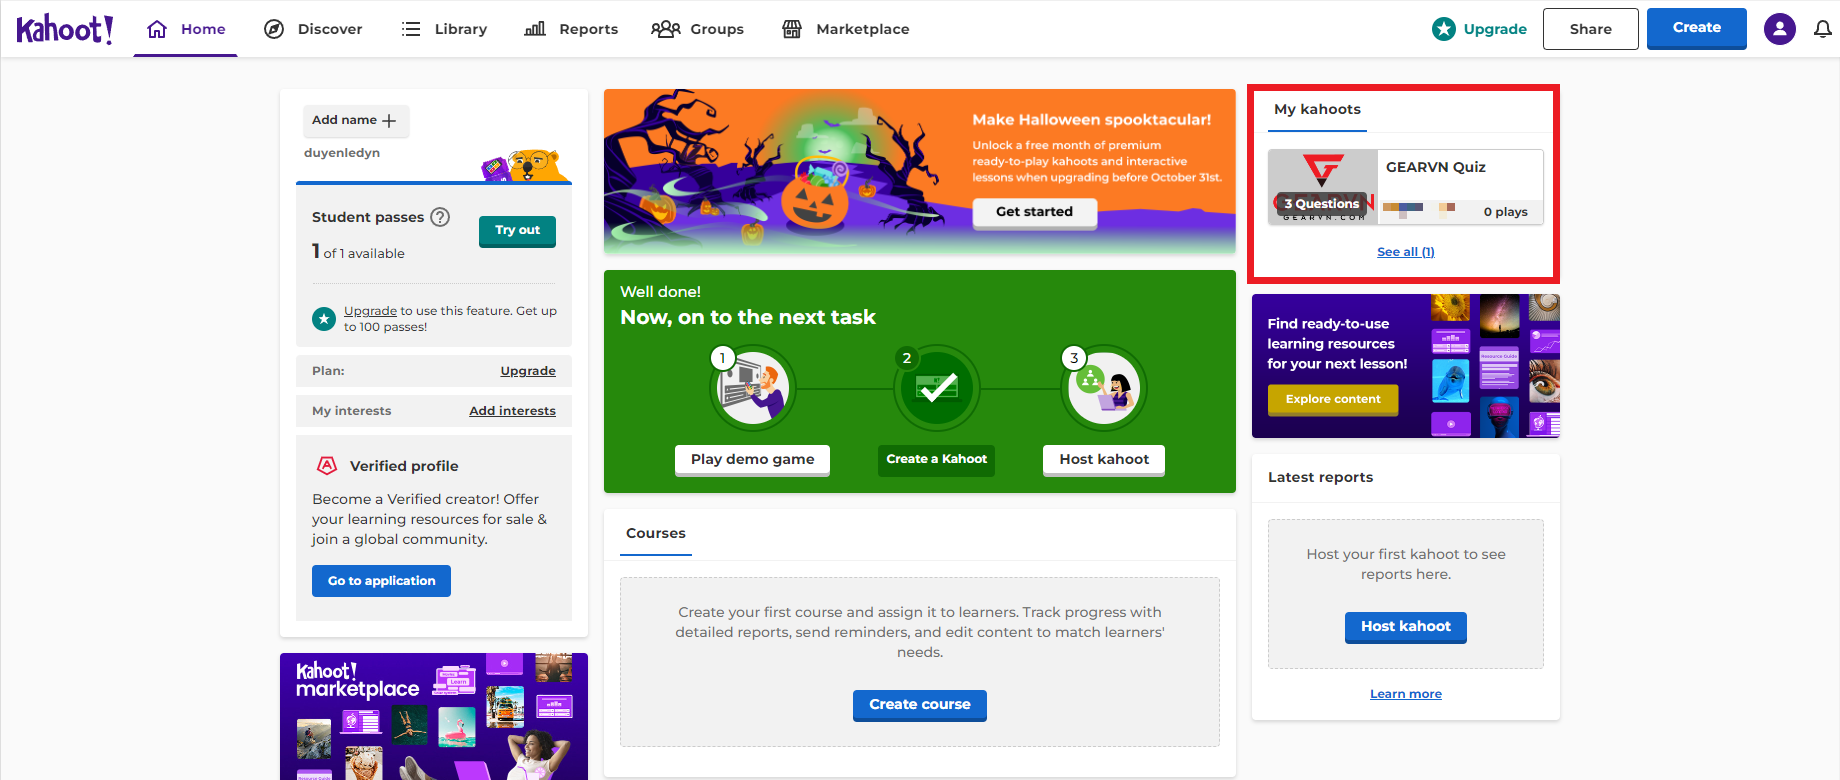Click Get started on Halloween banner
1840x780 pixels.
[1034, 212]
